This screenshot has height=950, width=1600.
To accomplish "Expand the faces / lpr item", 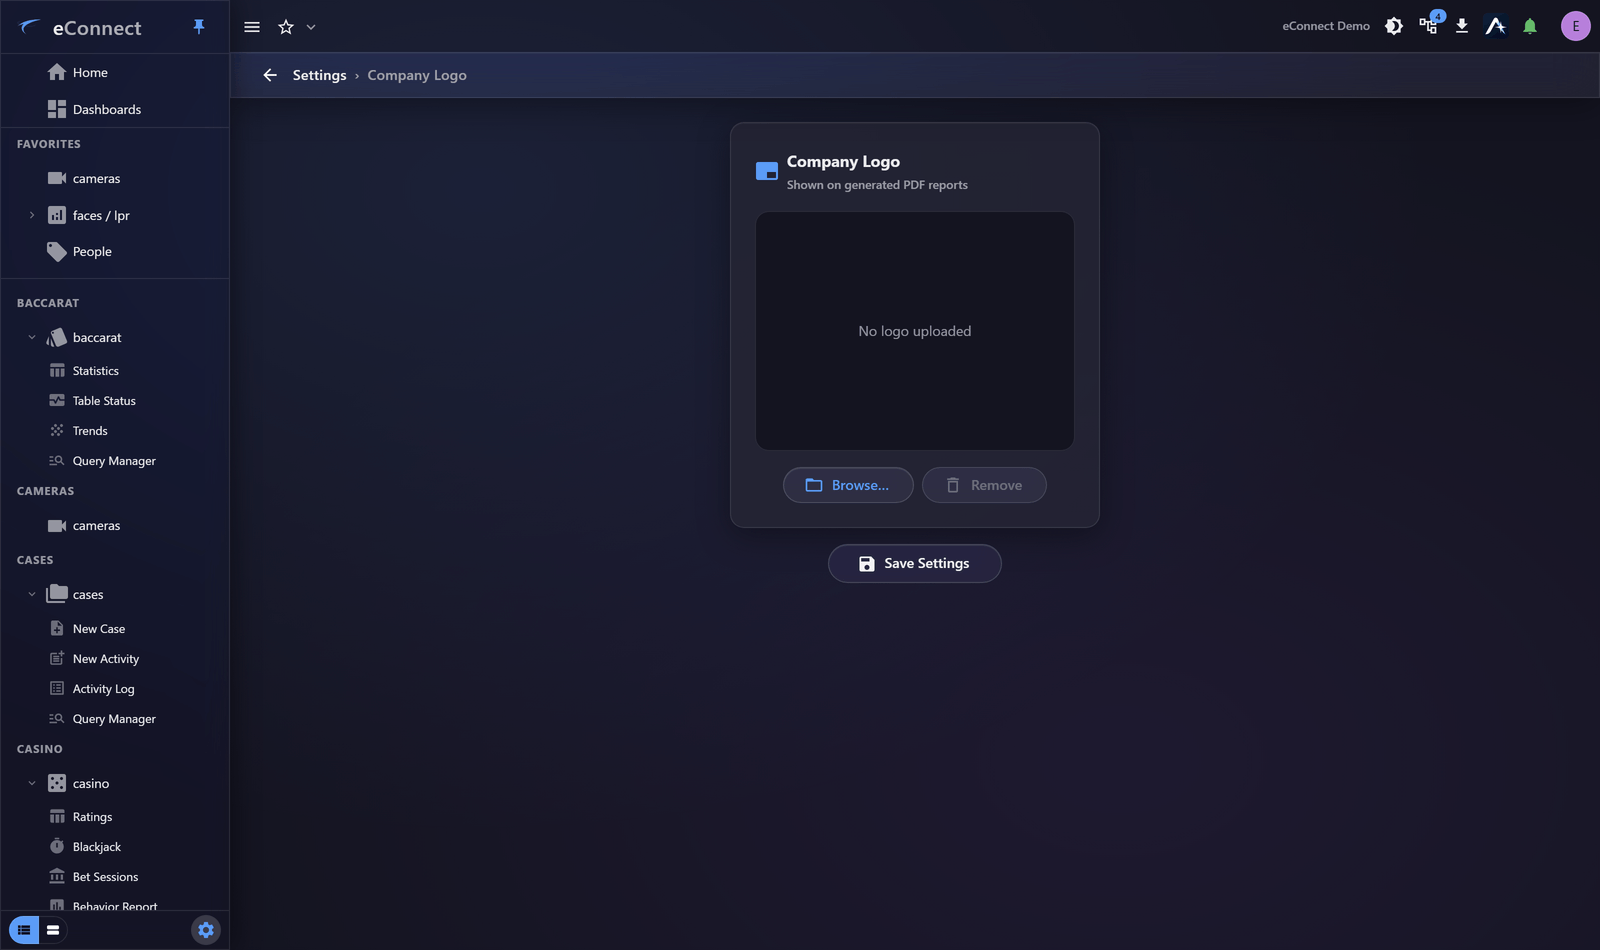I will 32,215.
